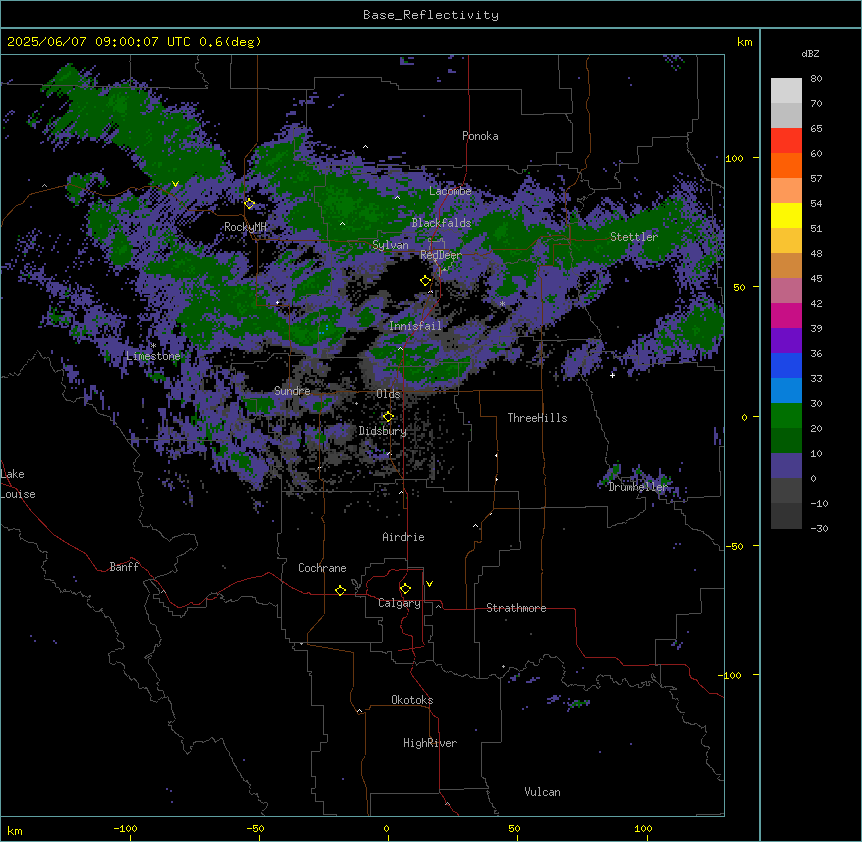Click the Sylvan label on the map
This screenshot has height=842, width=862.
click(390, 245)
